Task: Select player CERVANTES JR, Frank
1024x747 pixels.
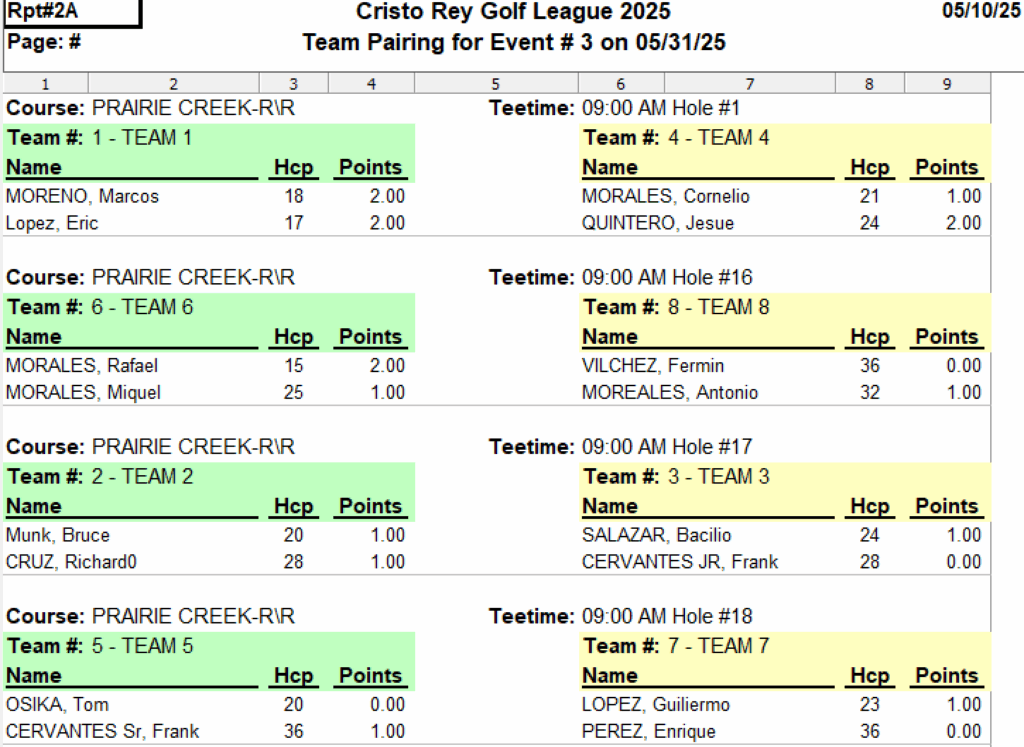Action: (680, 562)
